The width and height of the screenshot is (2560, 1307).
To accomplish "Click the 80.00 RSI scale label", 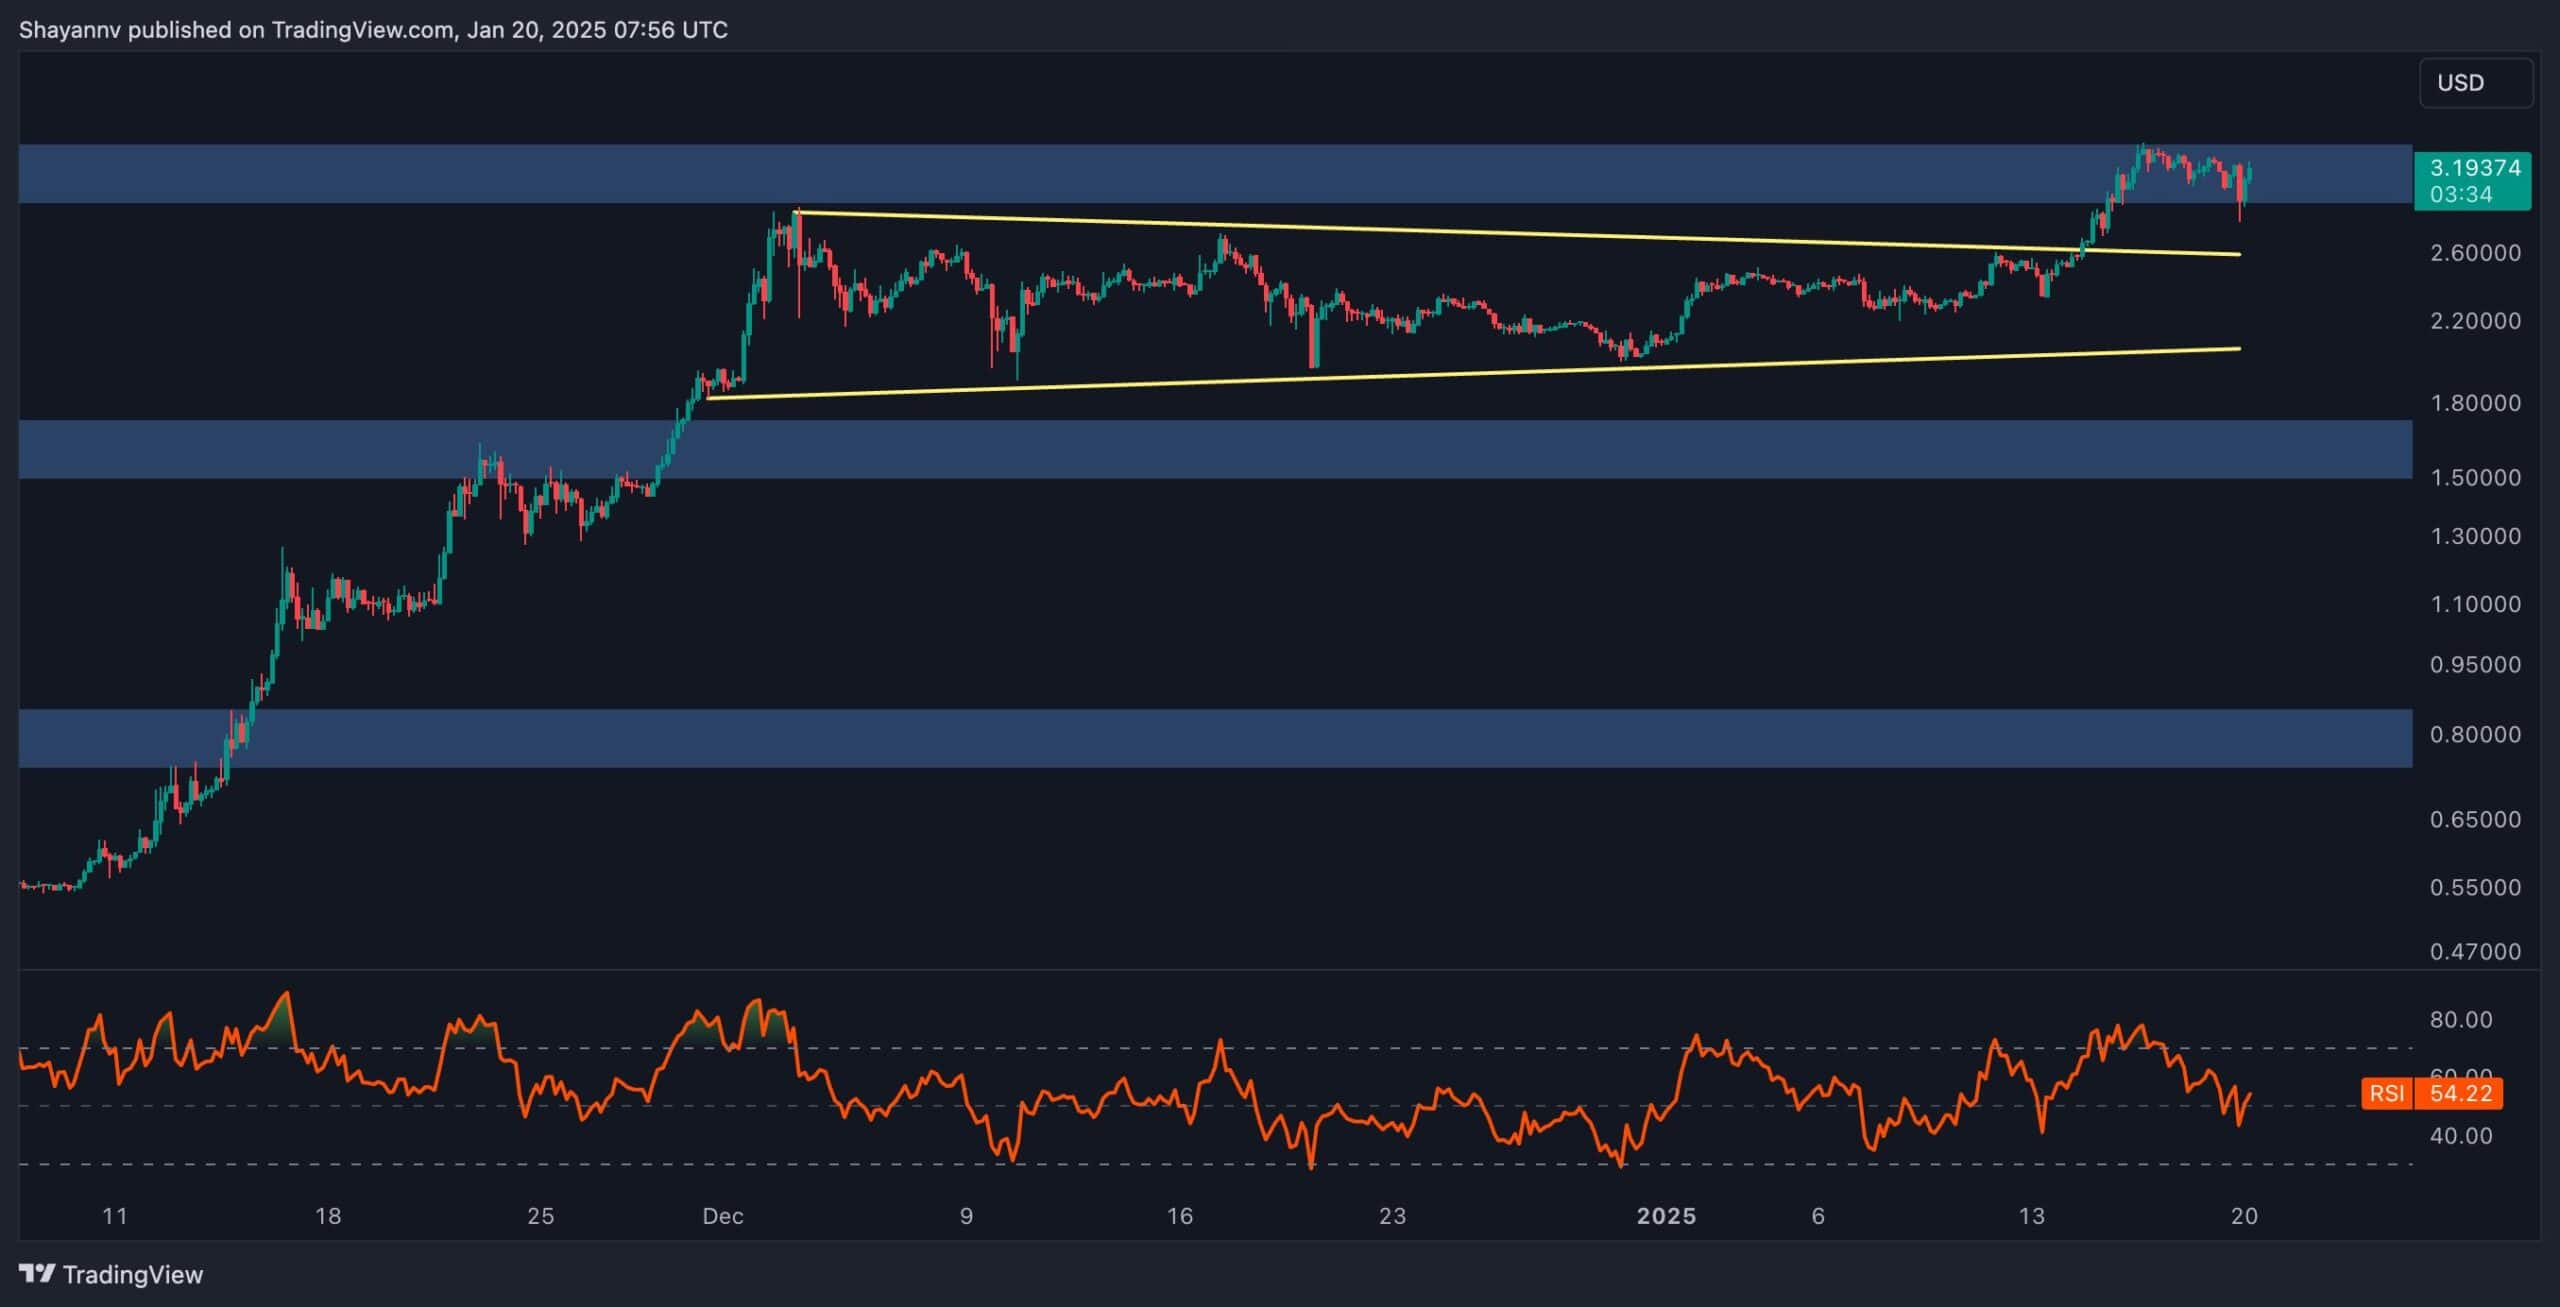I will click(x=2461, y=1020).
